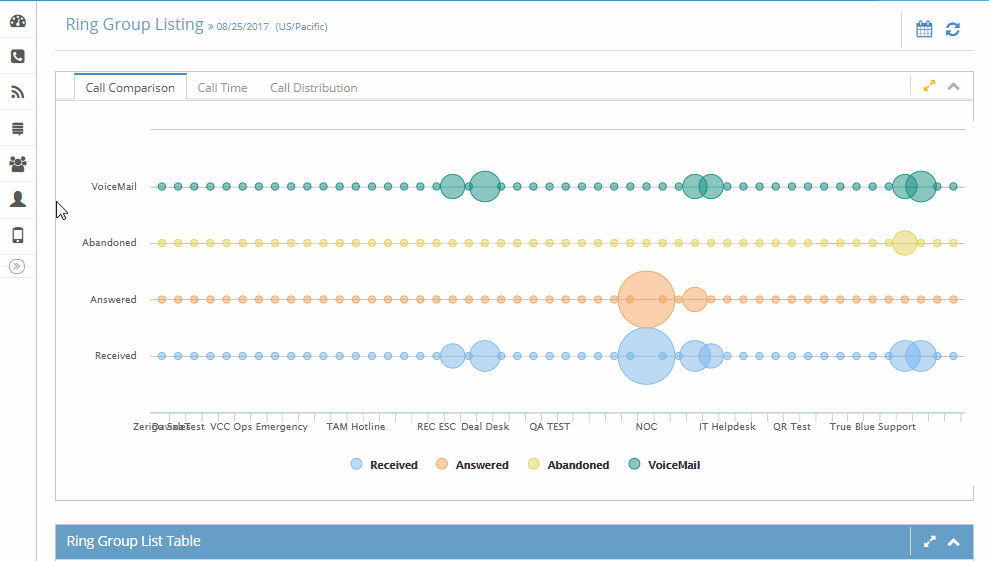Select the queue list sidebar icon
Viewport: 989px width, 561px height.
point(18,129)
